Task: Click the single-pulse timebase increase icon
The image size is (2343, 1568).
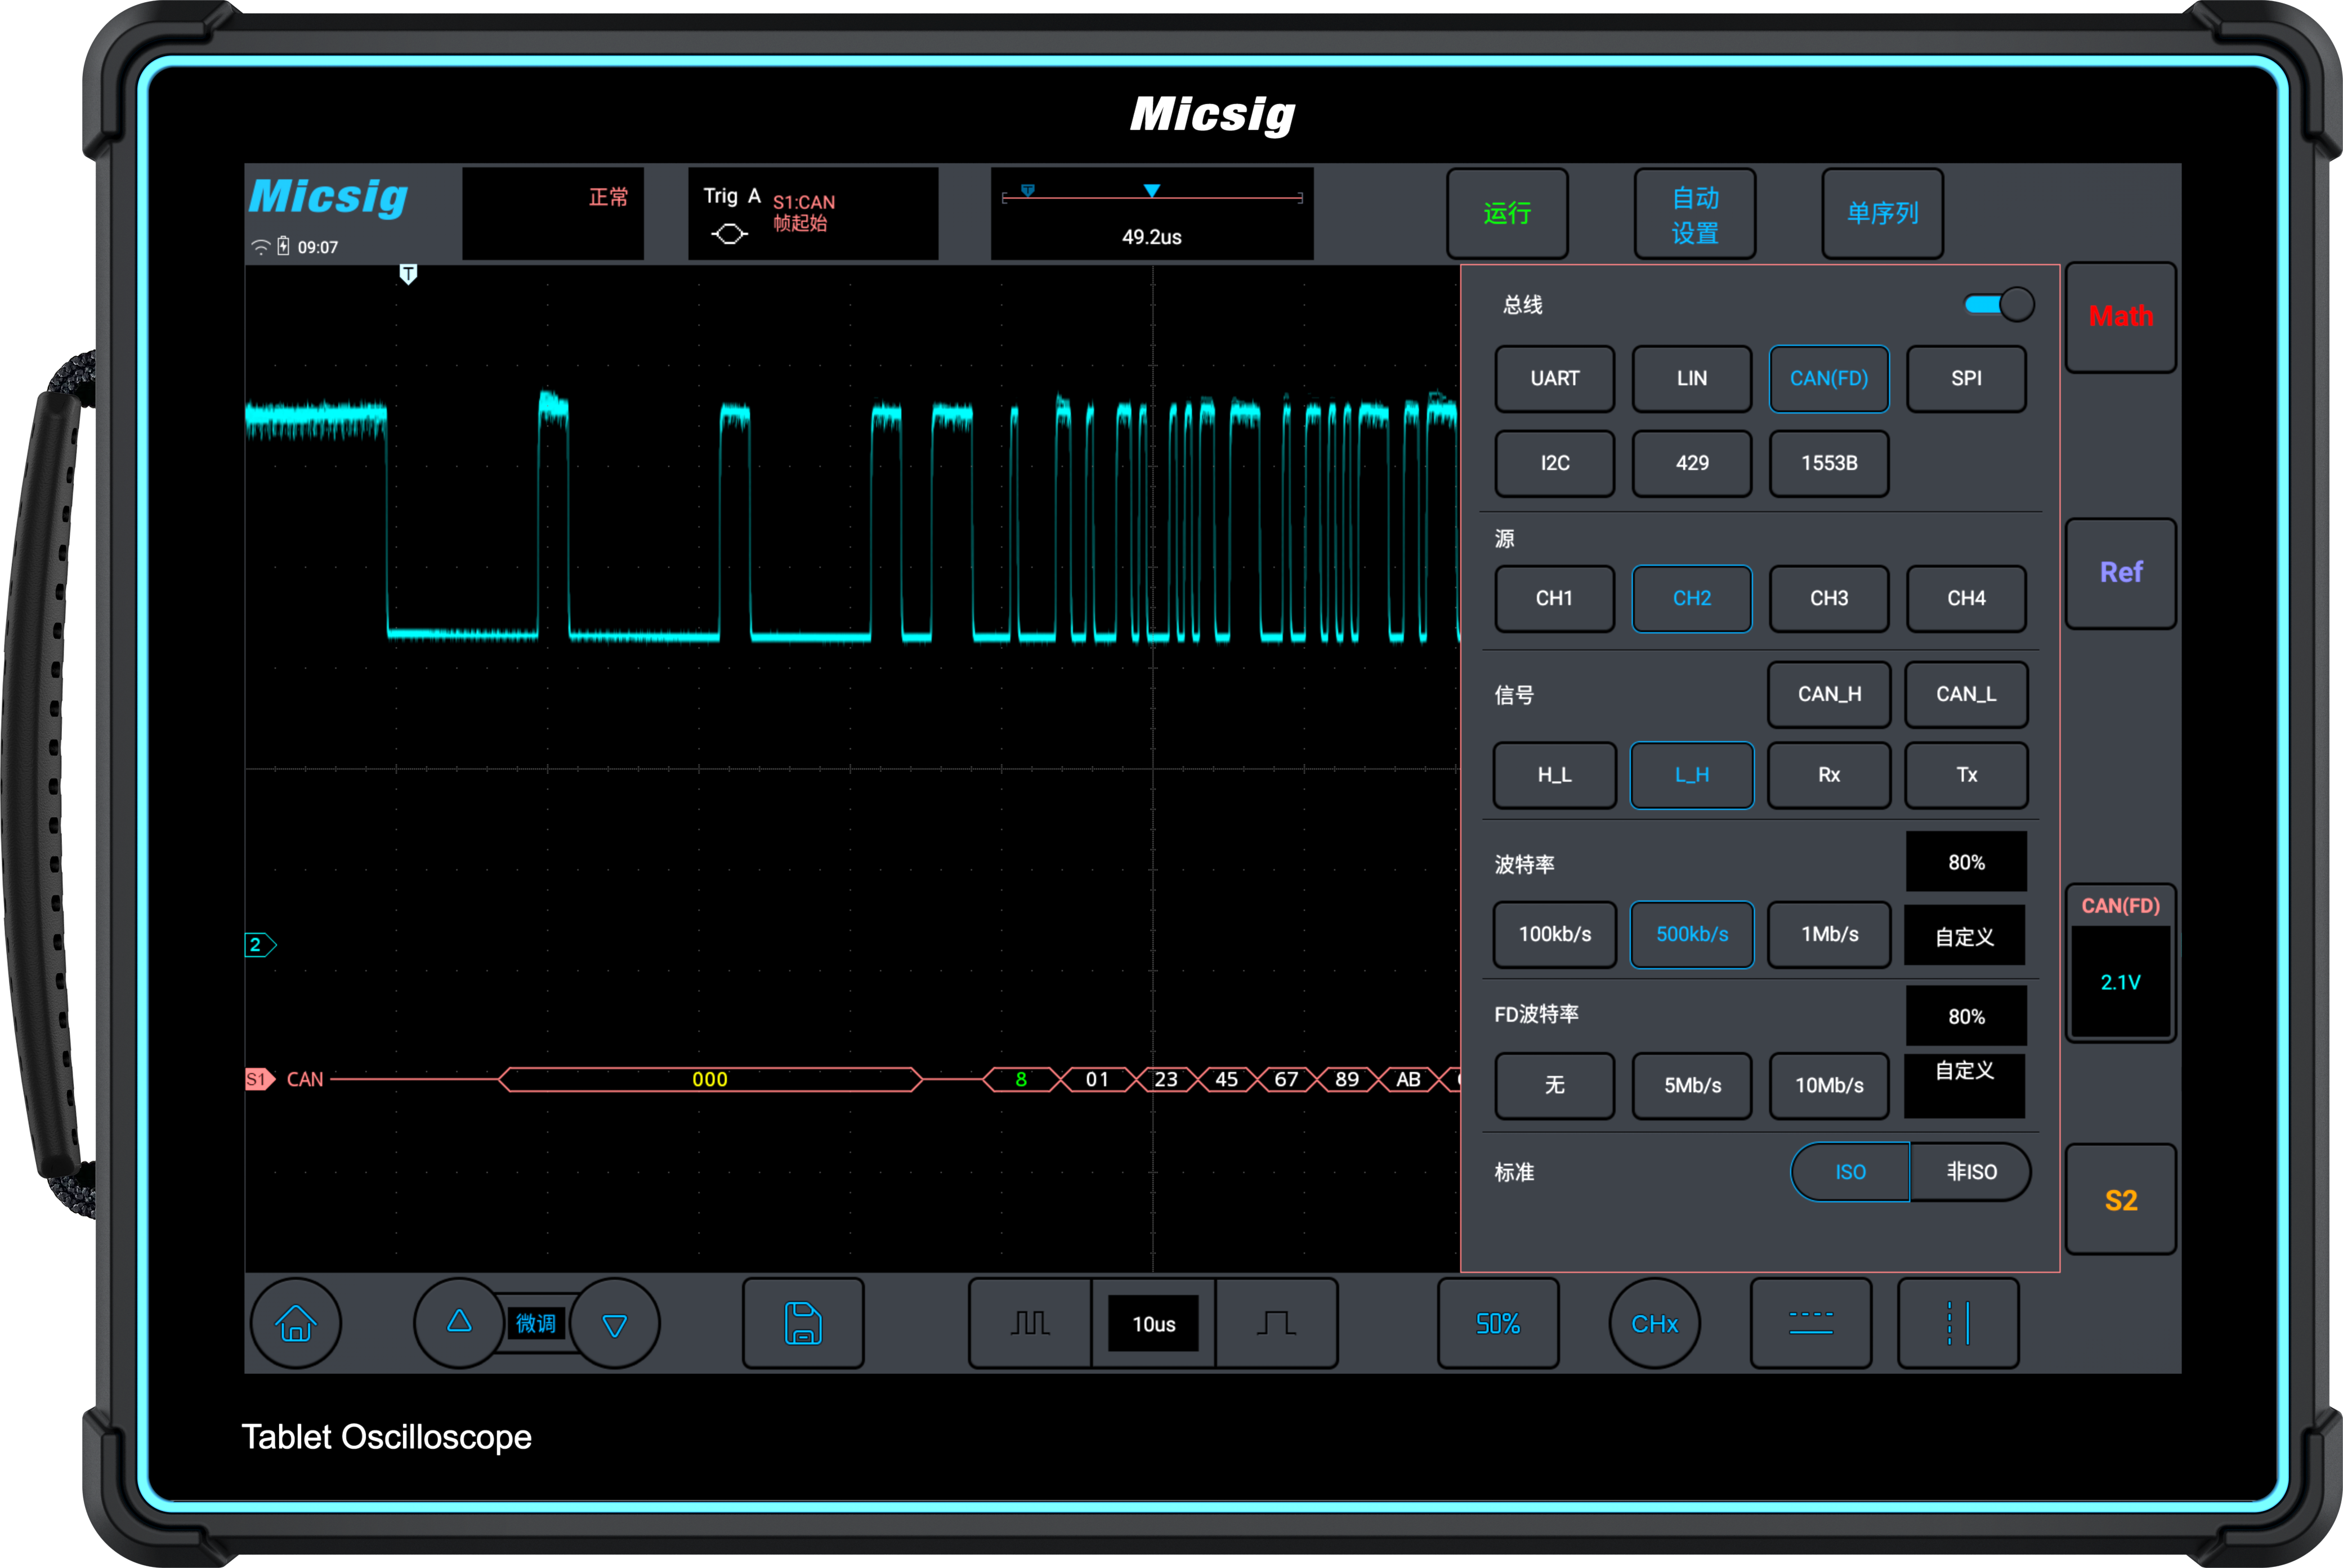Action: [1275, 1323]
